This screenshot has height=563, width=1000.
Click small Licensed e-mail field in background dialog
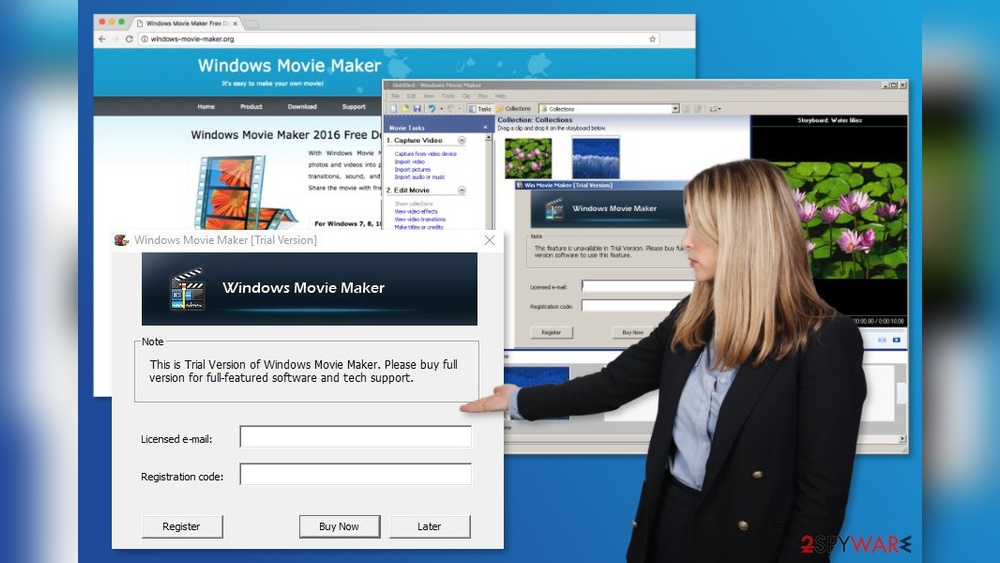639,286
